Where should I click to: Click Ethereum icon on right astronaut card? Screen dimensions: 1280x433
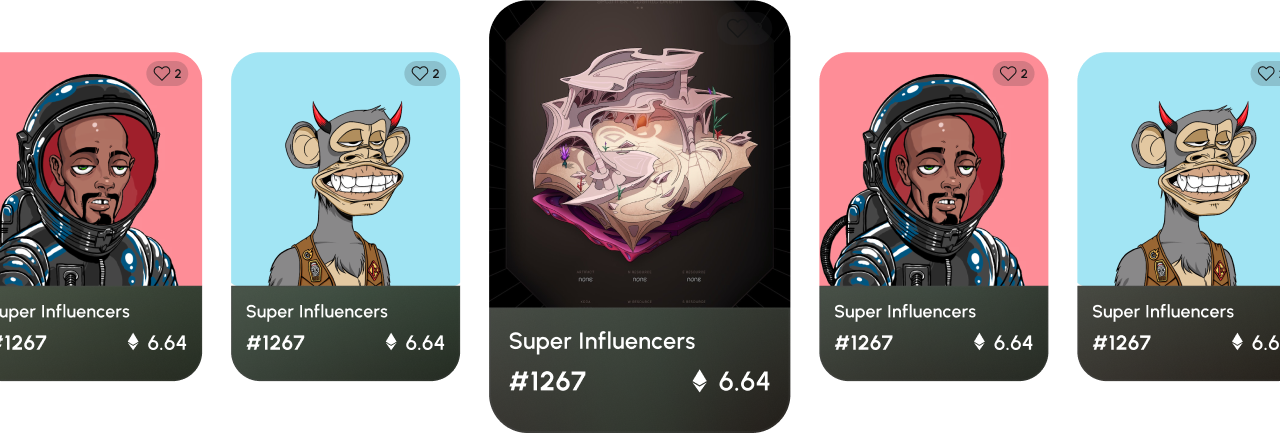click(979, 342)
